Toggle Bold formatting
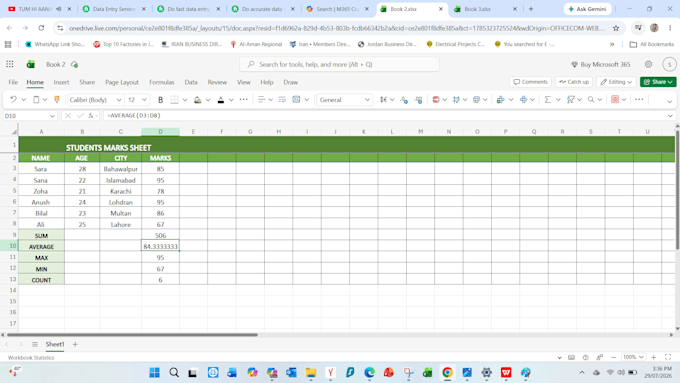The width and height of the screenshot is (680, 383). [160, 100]
